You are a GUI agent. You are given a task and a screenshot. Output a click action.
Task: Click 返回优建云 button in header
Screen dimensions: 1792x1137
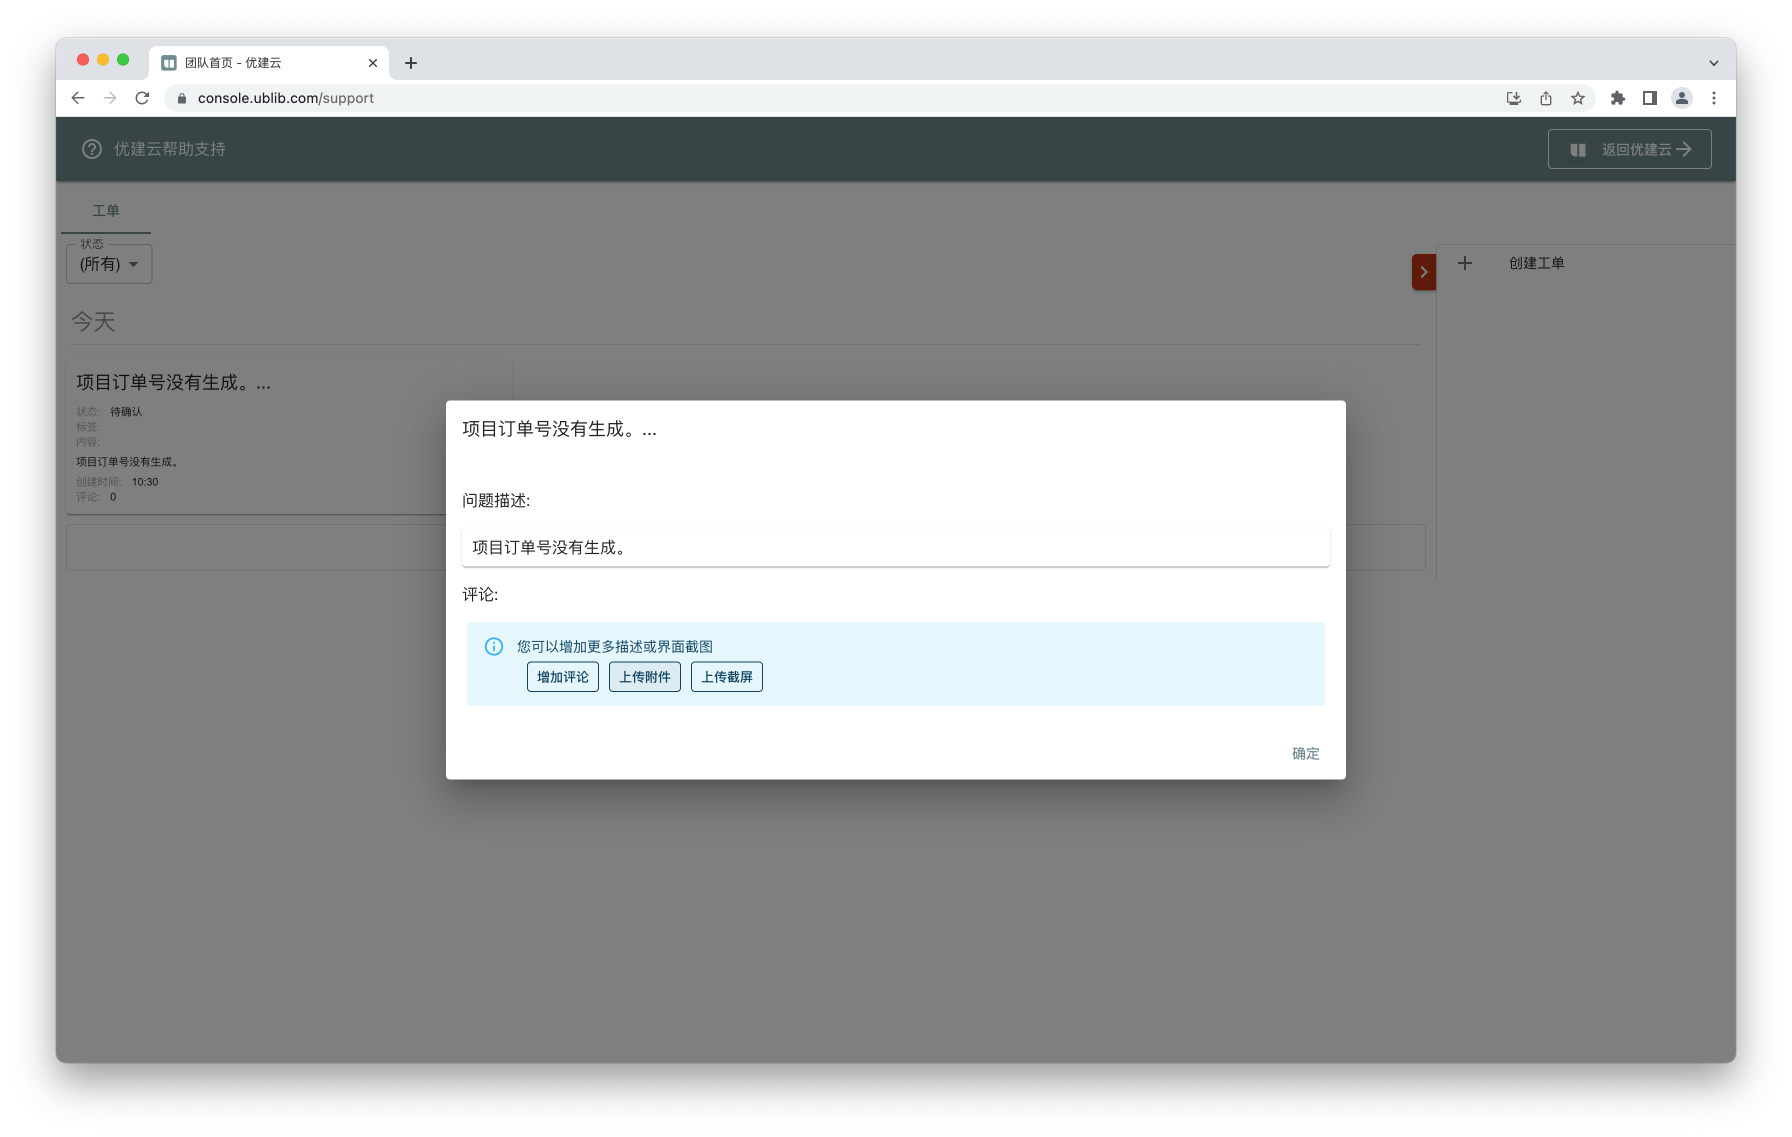1629,149
